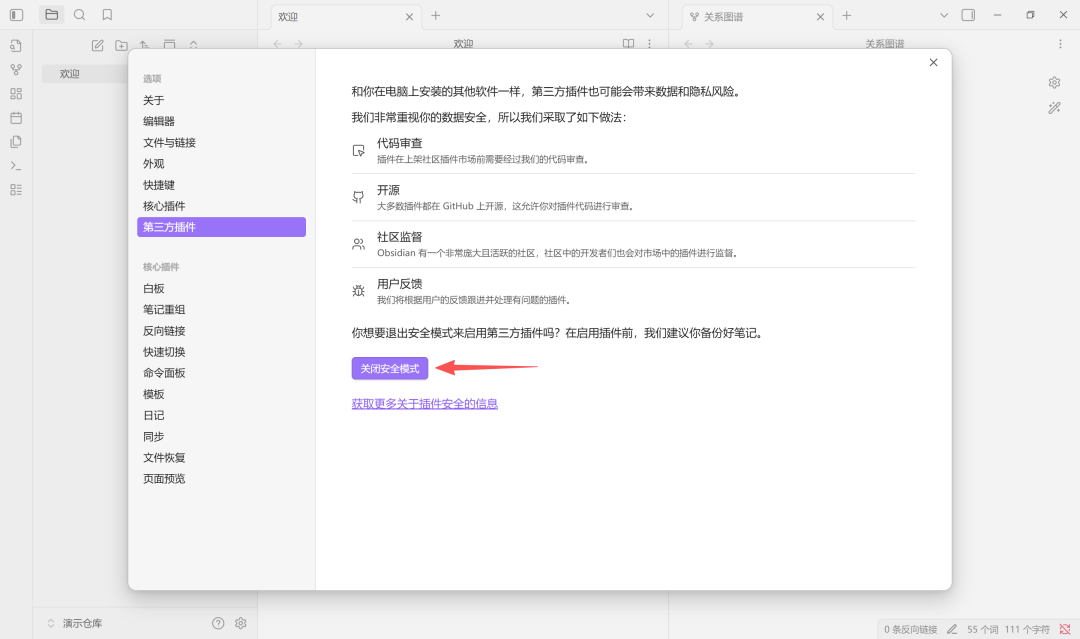Close the 欢迎 tab
Viewport: 1080px width, 639px height.
click(x=409, y=17)
